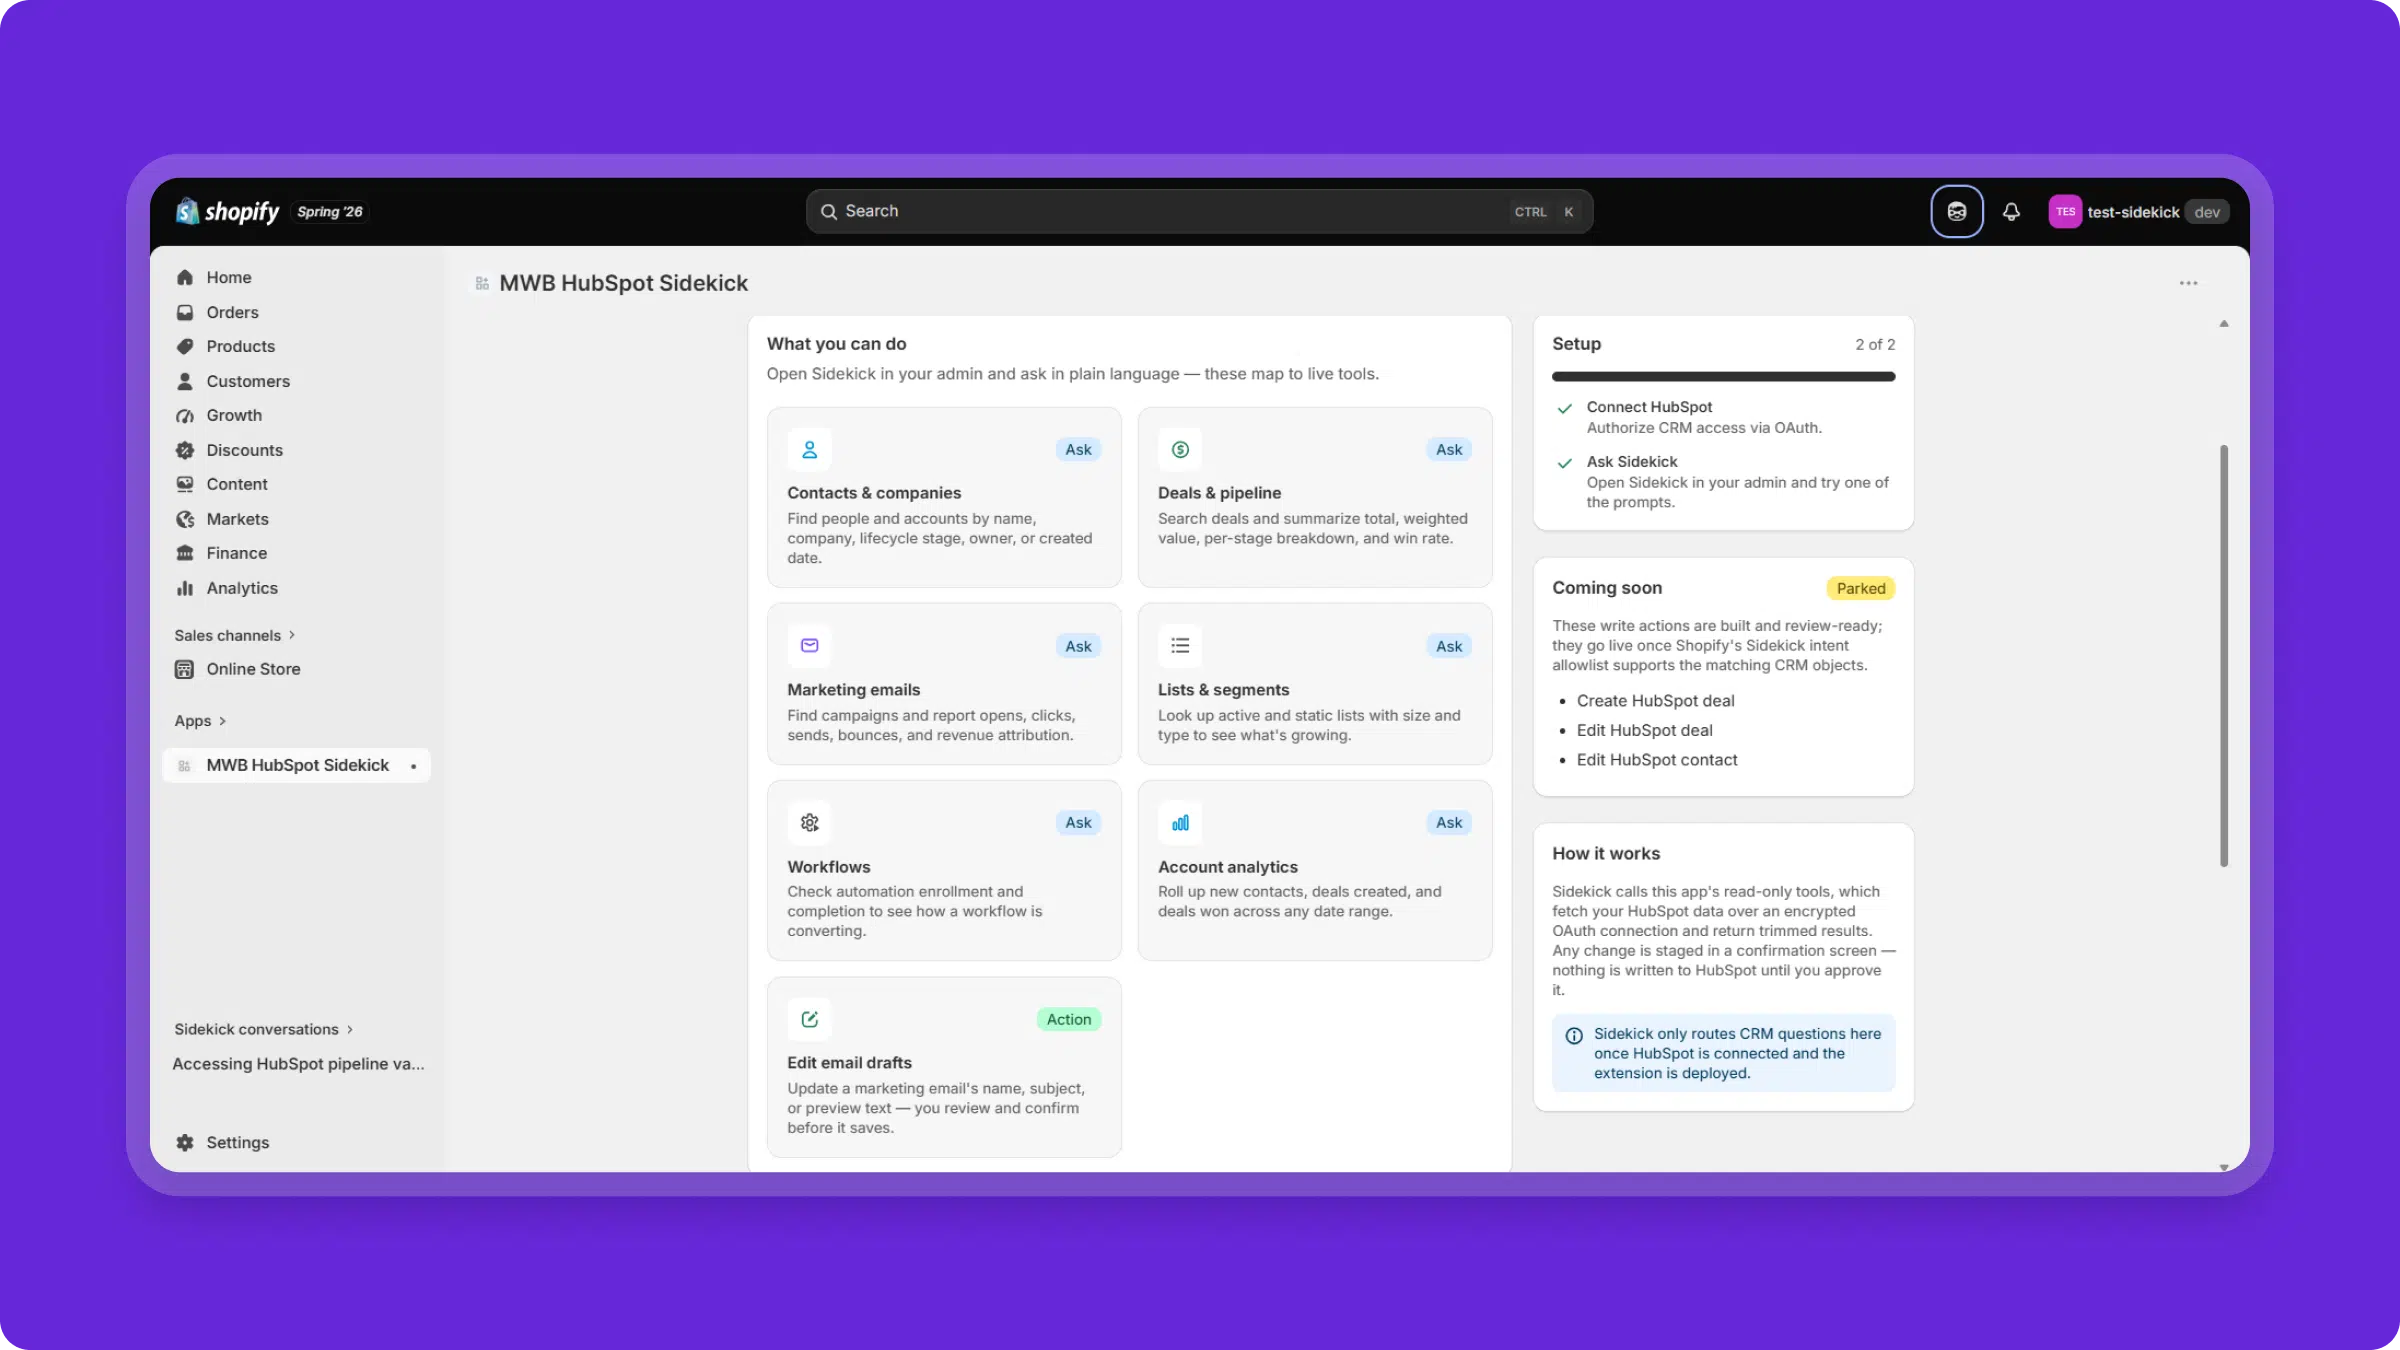Screen dimensions: 2400x1350
Task: Click the 'How it works' heading
Action: click(x=1605, y=853)
